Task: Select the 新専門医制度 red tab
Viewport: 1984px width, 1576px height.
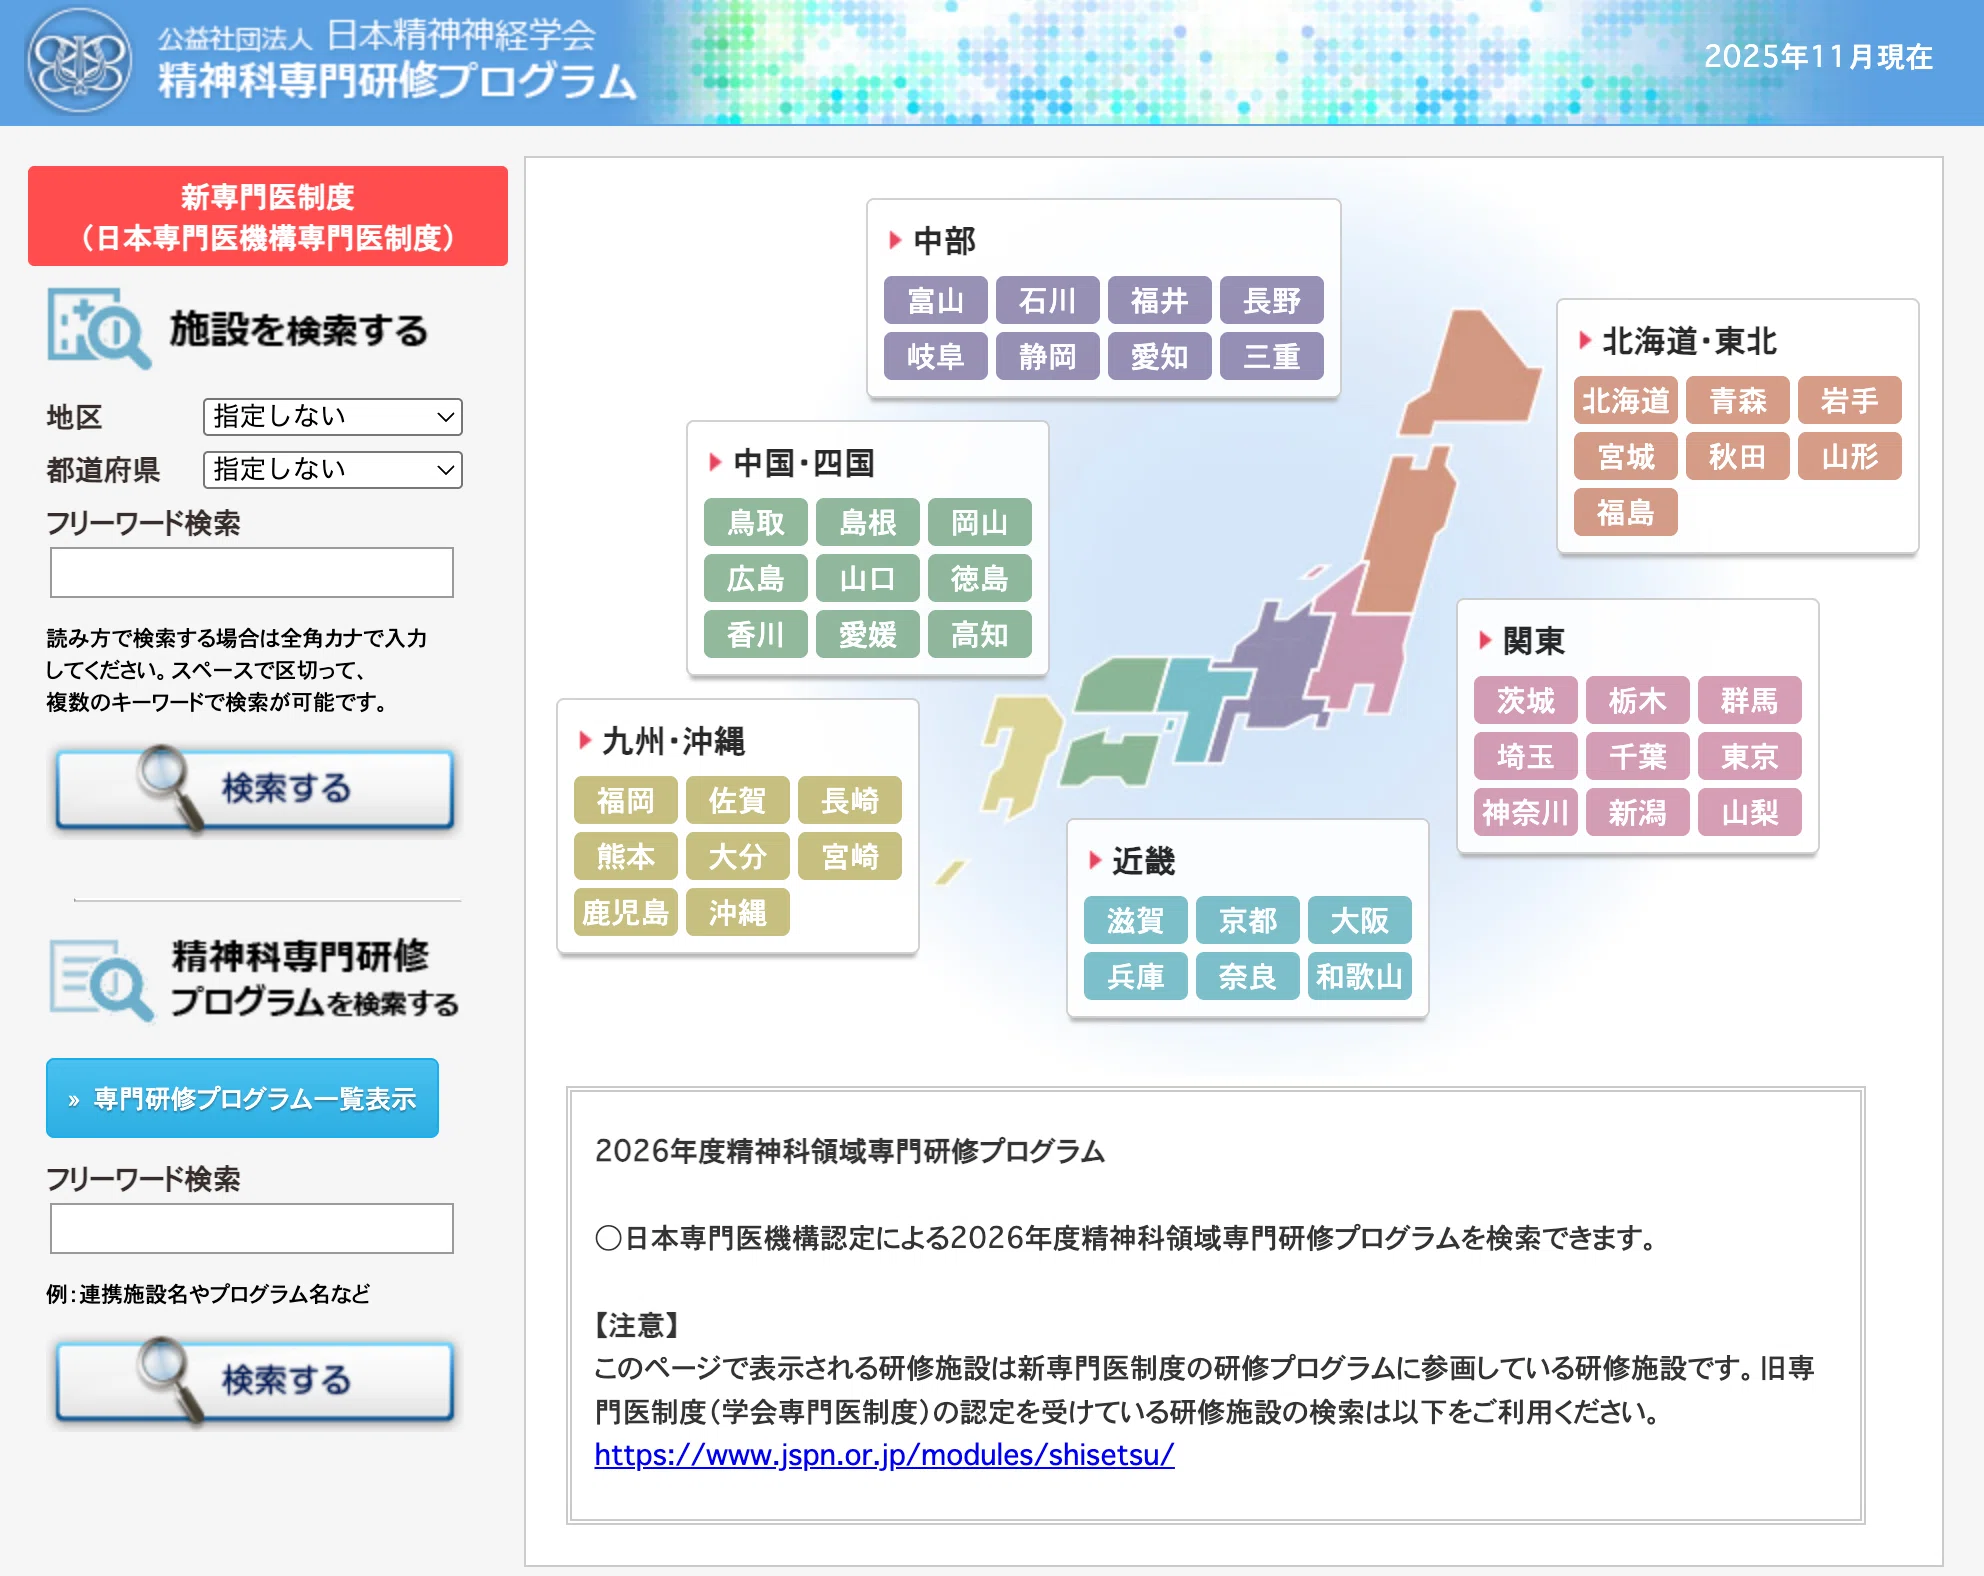Action: pyautogui.click(x=268, y=216)
